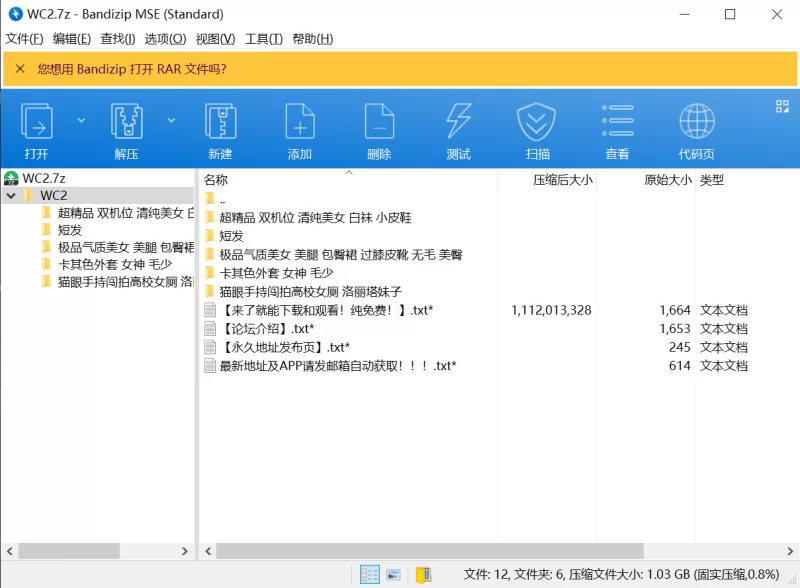Open the 查看 (View) list tool
800x588 pixels.
[x=617, y=121]
